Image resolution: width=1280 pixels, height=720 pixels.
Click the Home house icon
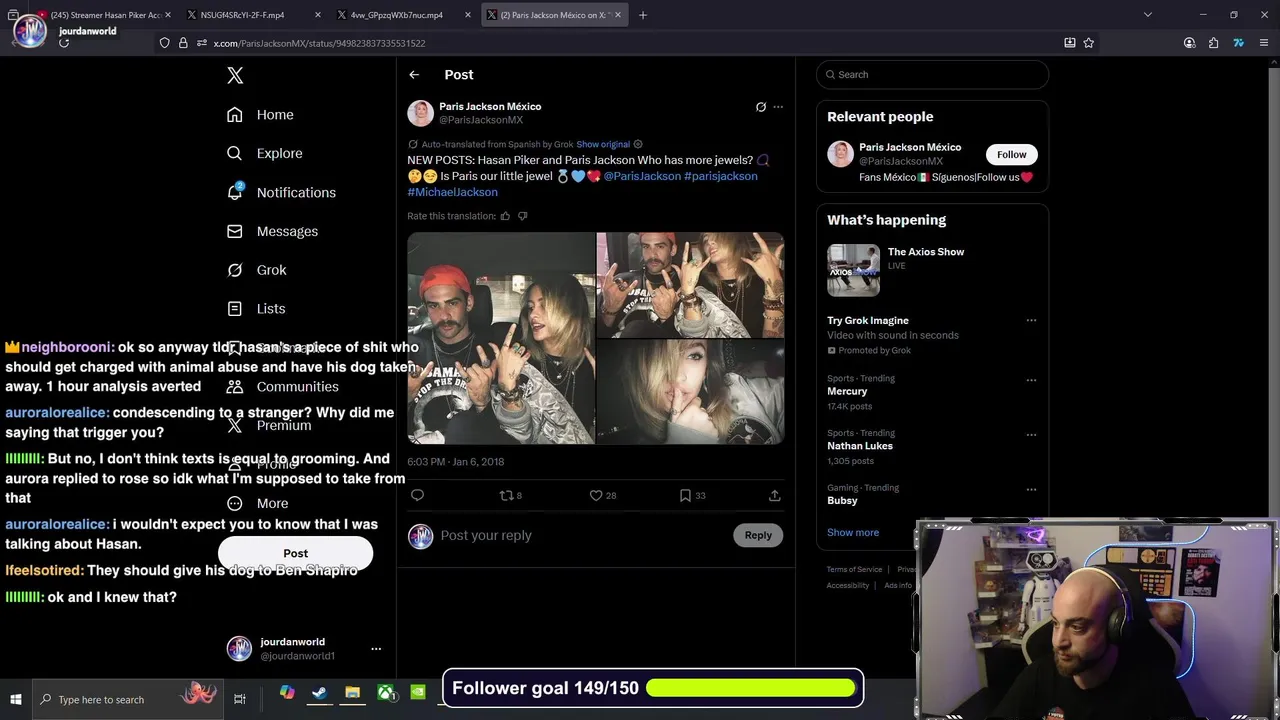point(235,115)
